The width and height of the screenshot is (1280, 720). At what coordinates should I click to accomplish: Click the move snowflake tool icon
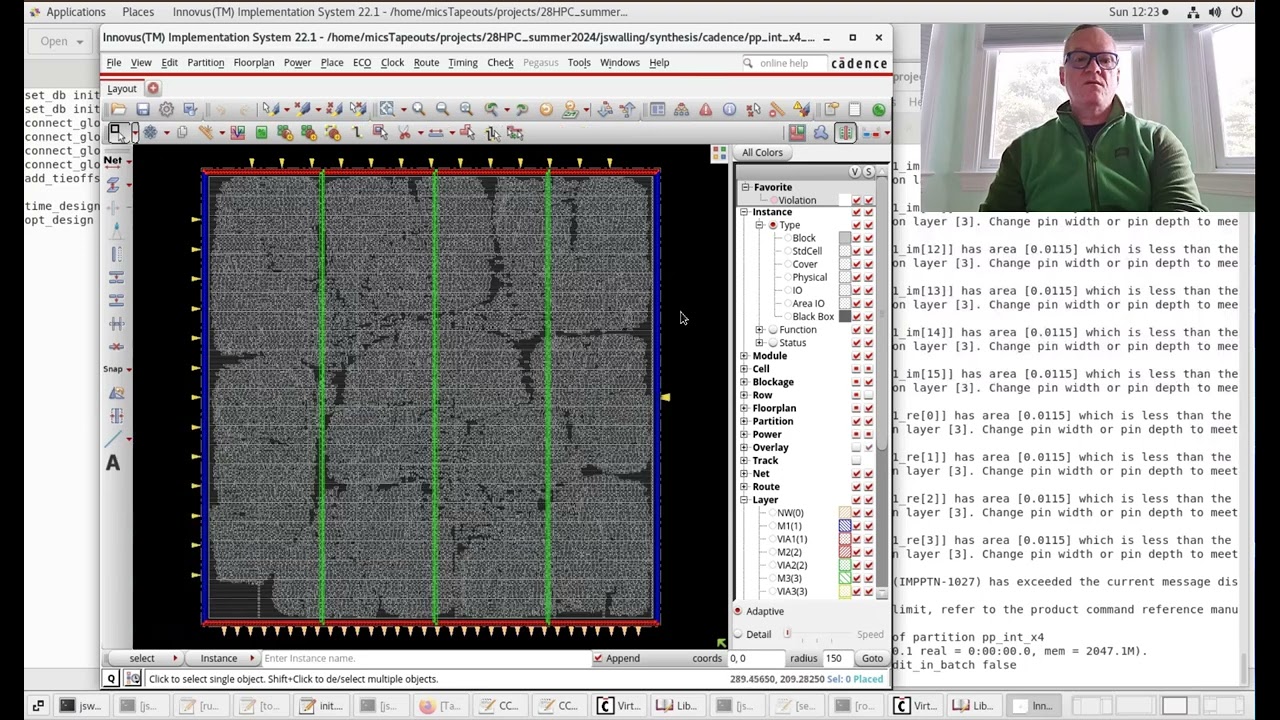[150, 133]
